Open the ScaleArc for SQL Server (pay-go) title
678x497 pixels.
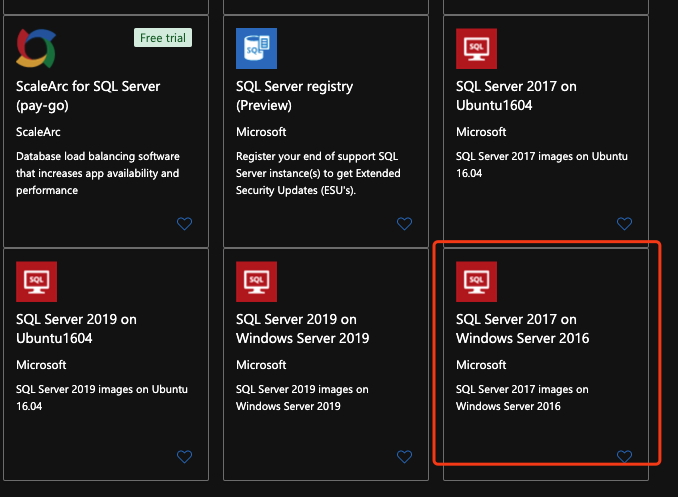(88, 96)
